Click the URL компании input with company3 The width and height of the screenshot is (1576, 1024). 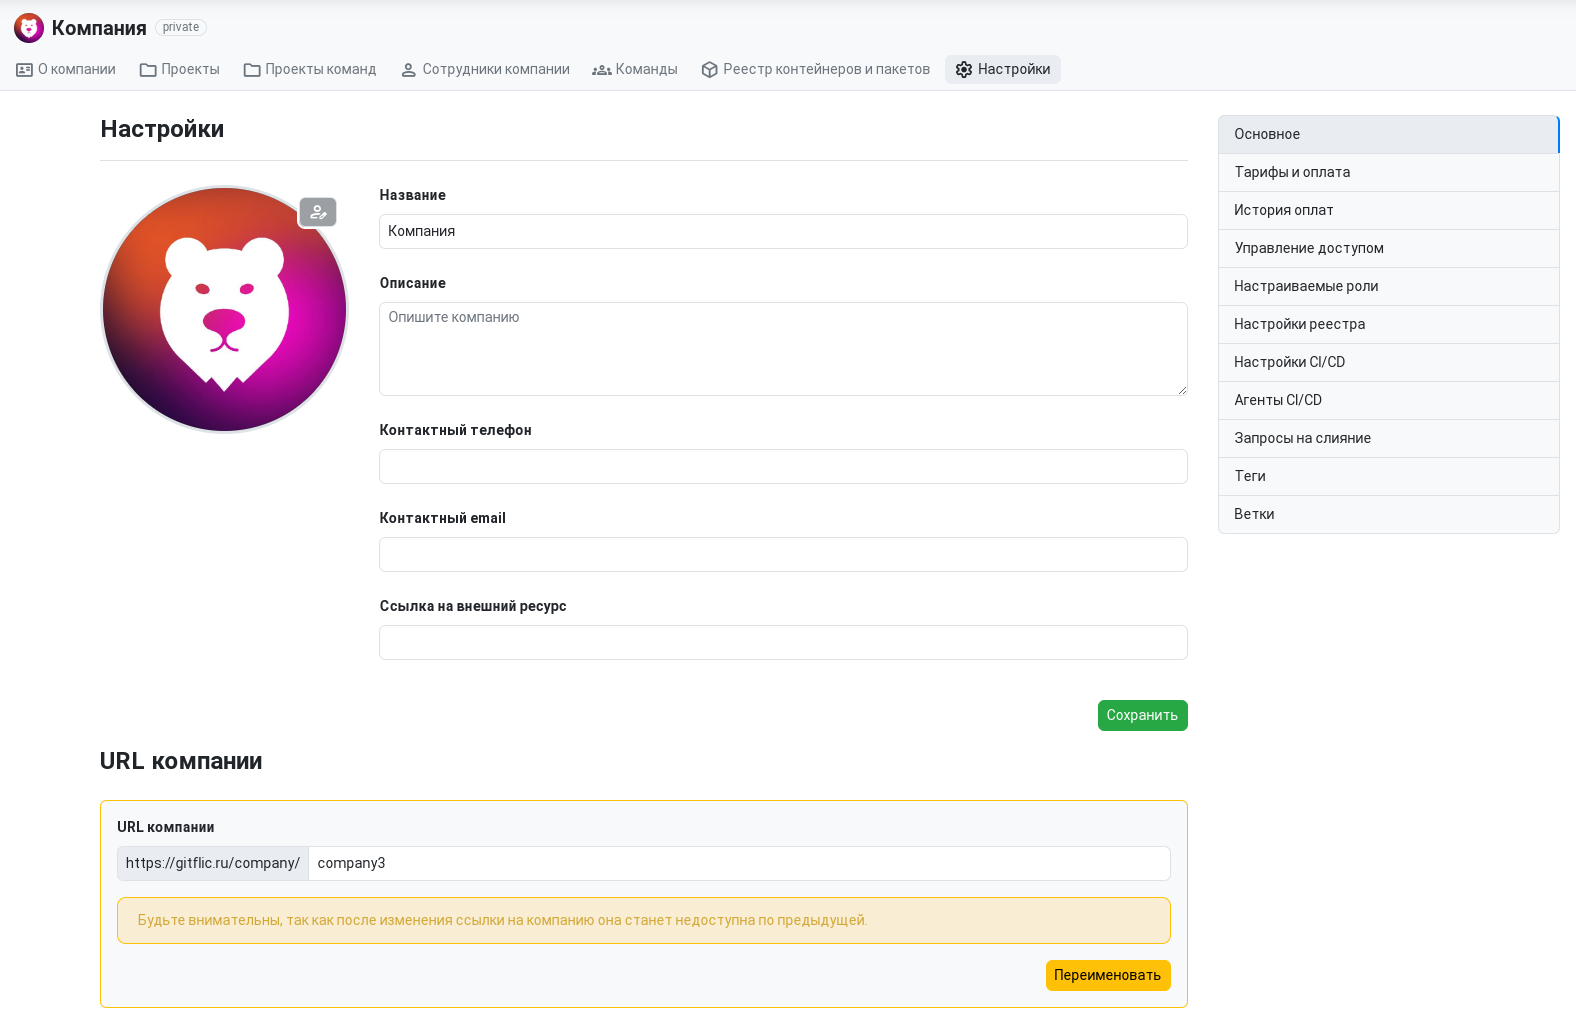pyautogui.click(x=739, y=864)
